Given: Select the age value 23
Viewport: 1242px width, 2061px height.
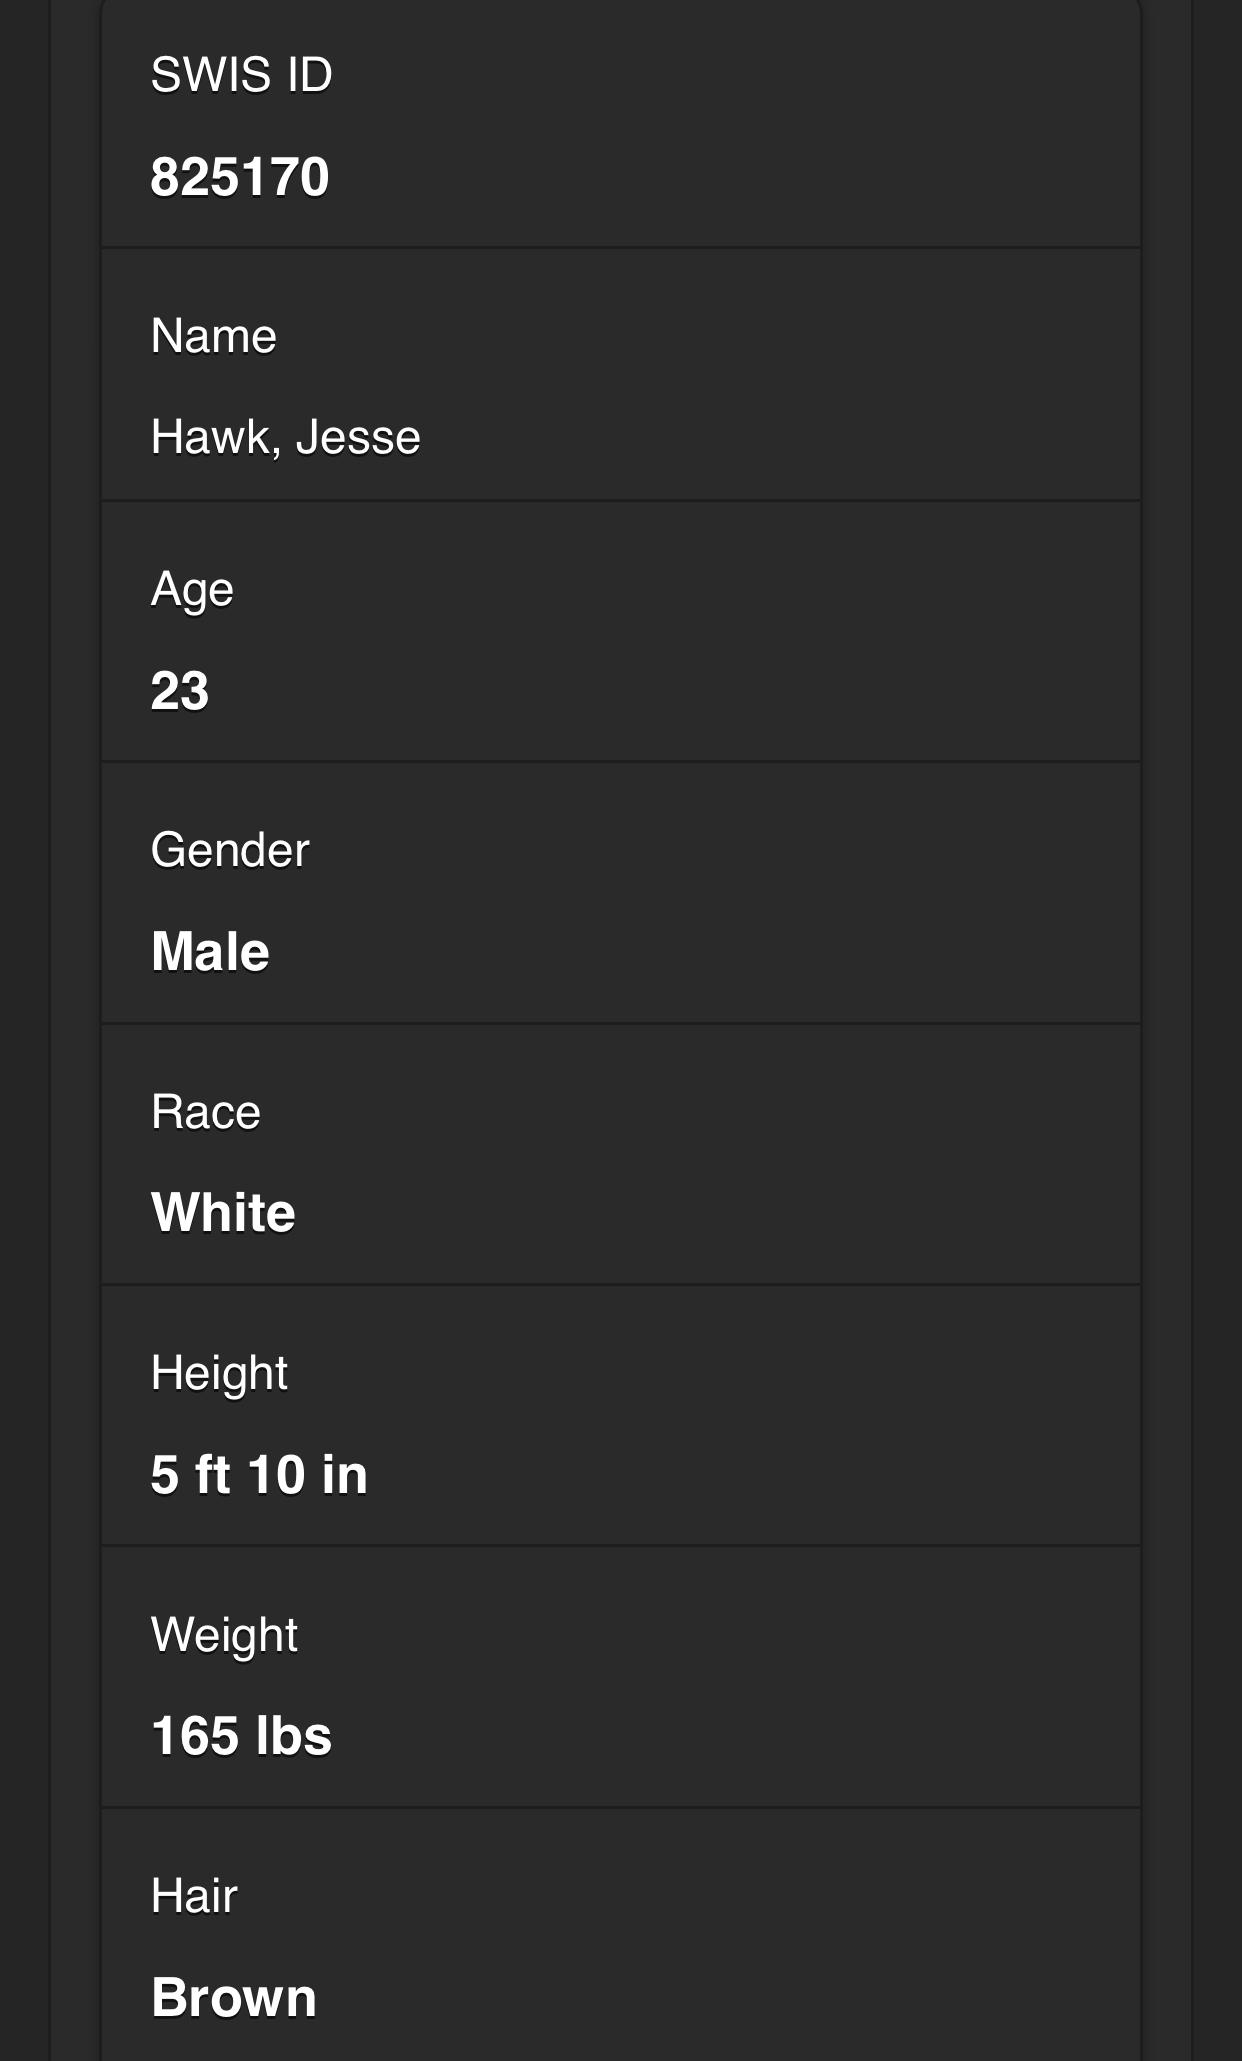Looking at the screenshot, I should coord(180,690).
